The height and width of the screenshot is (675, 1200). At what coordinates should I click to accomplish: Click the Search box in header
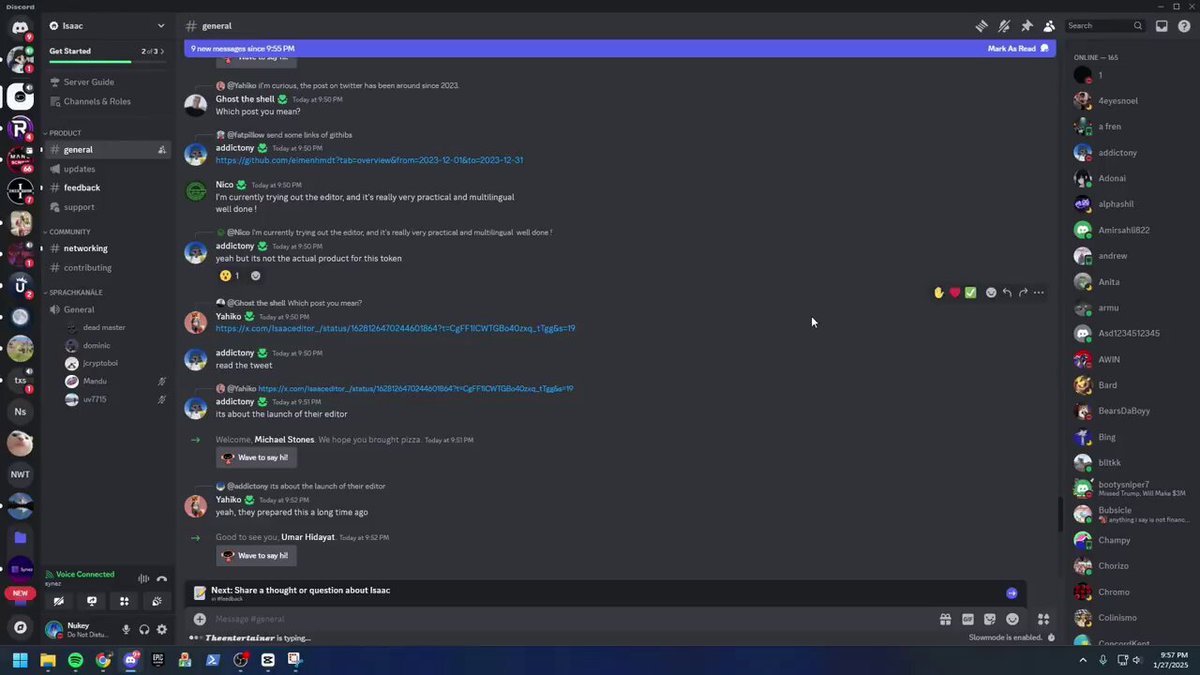tap(1105, 26)
